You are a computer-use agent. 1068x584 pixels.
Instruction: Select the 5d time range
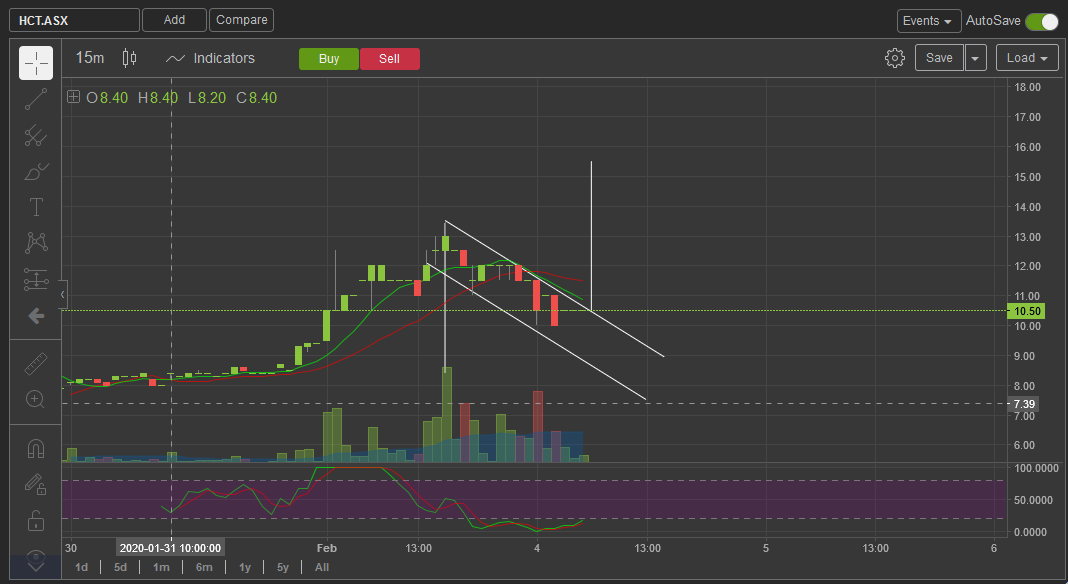(121, 567)
